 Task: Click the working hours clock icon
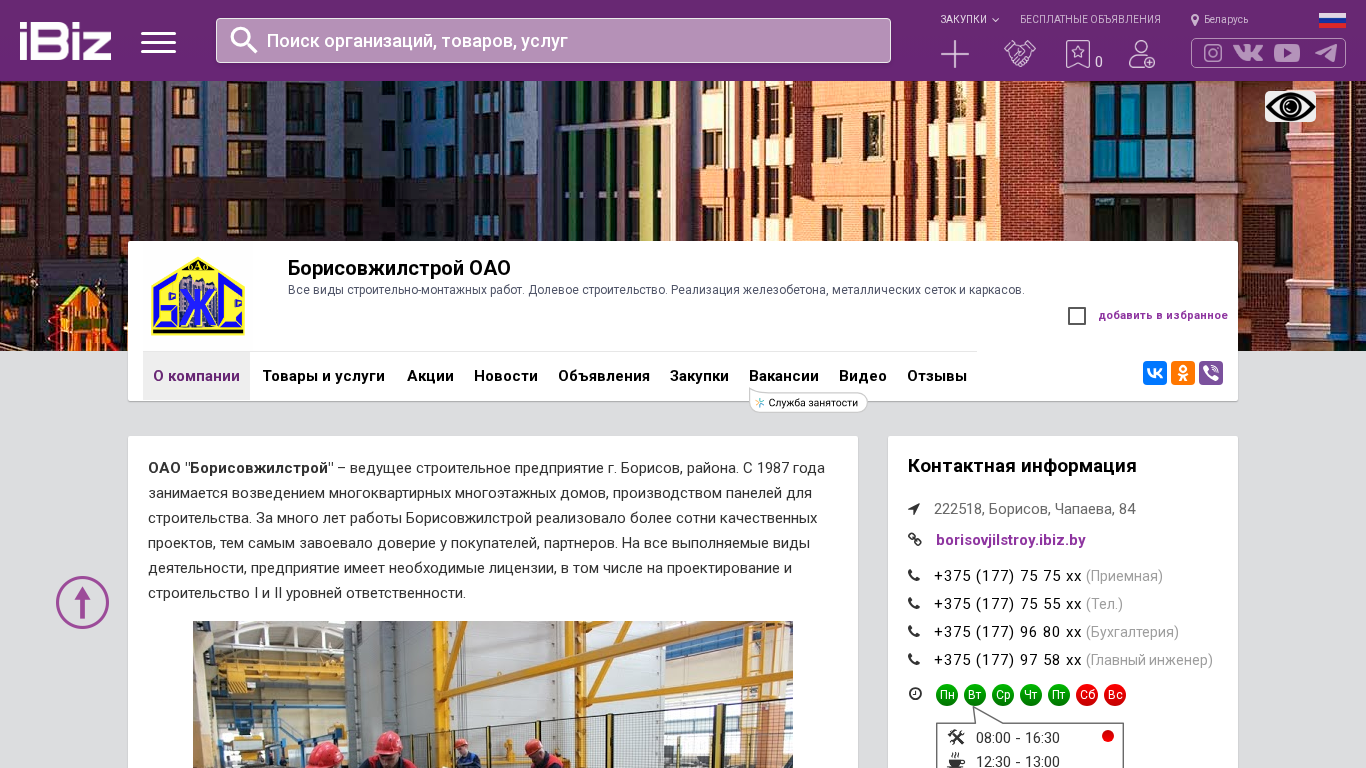coord(915,694)
